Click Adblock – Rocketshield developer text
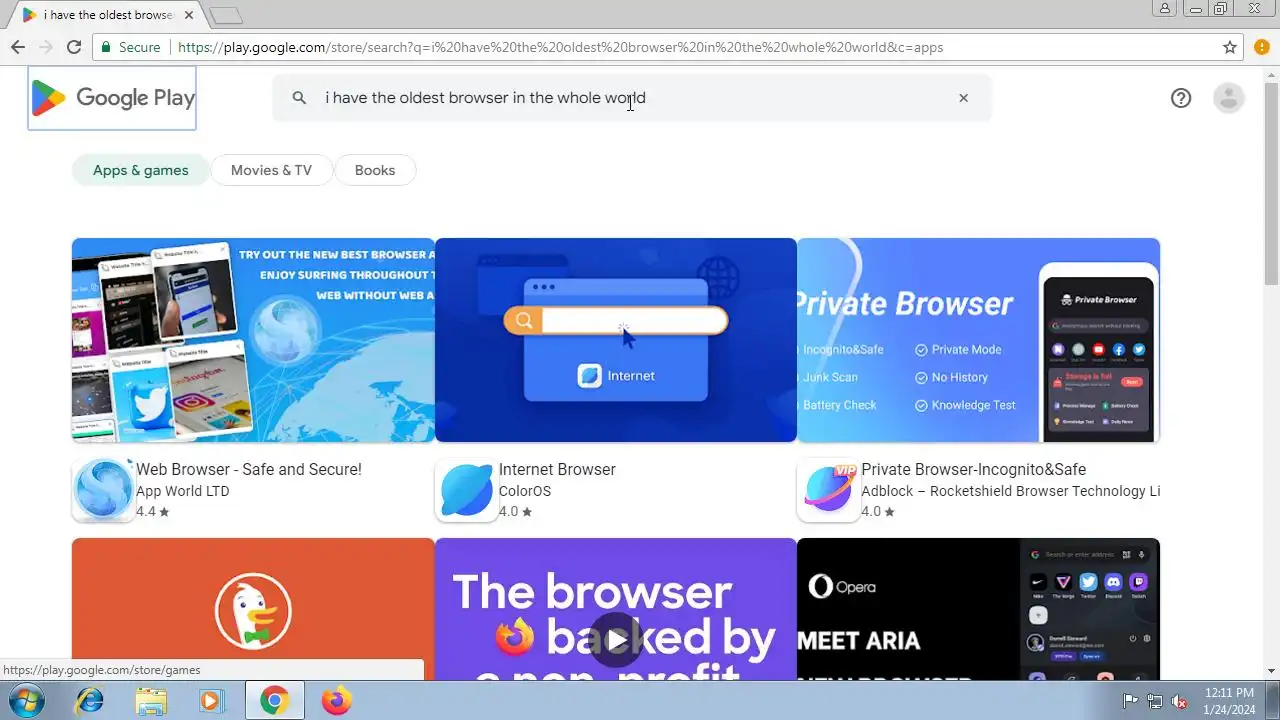 click(x=1011, y=491)
